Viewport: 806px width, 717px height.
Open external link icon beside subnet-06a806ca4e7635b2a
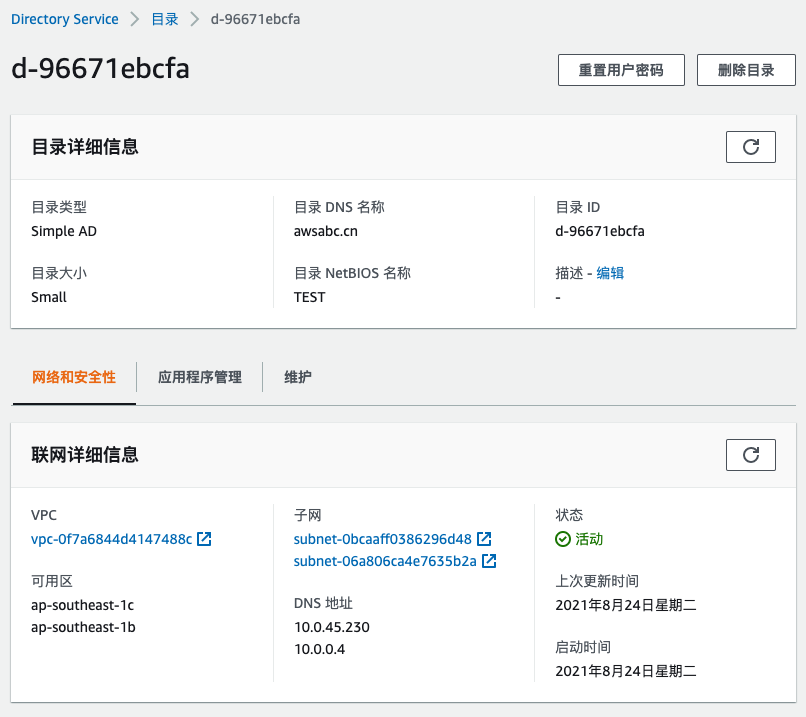(489, 561)
